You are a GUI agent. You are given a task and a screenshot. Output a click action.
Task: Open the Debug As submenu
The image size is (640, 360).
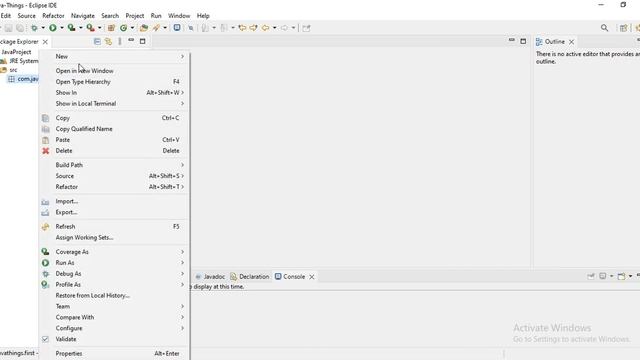[114, 274]
